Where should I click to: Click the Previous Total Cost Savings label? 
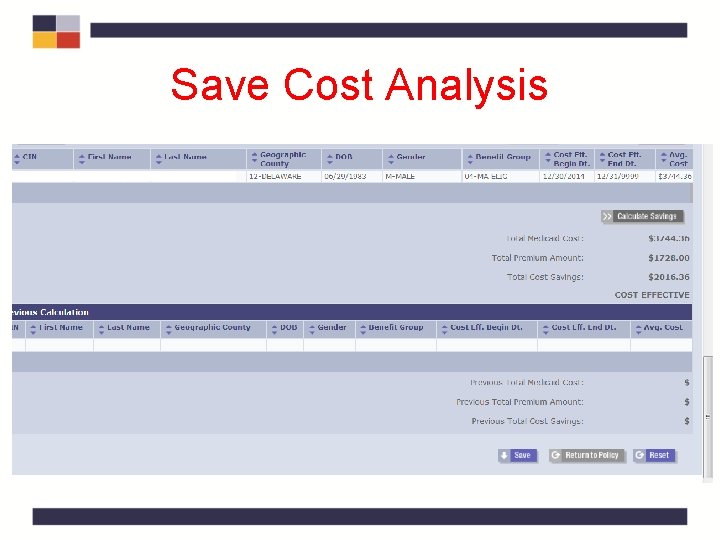pos(528,422)
